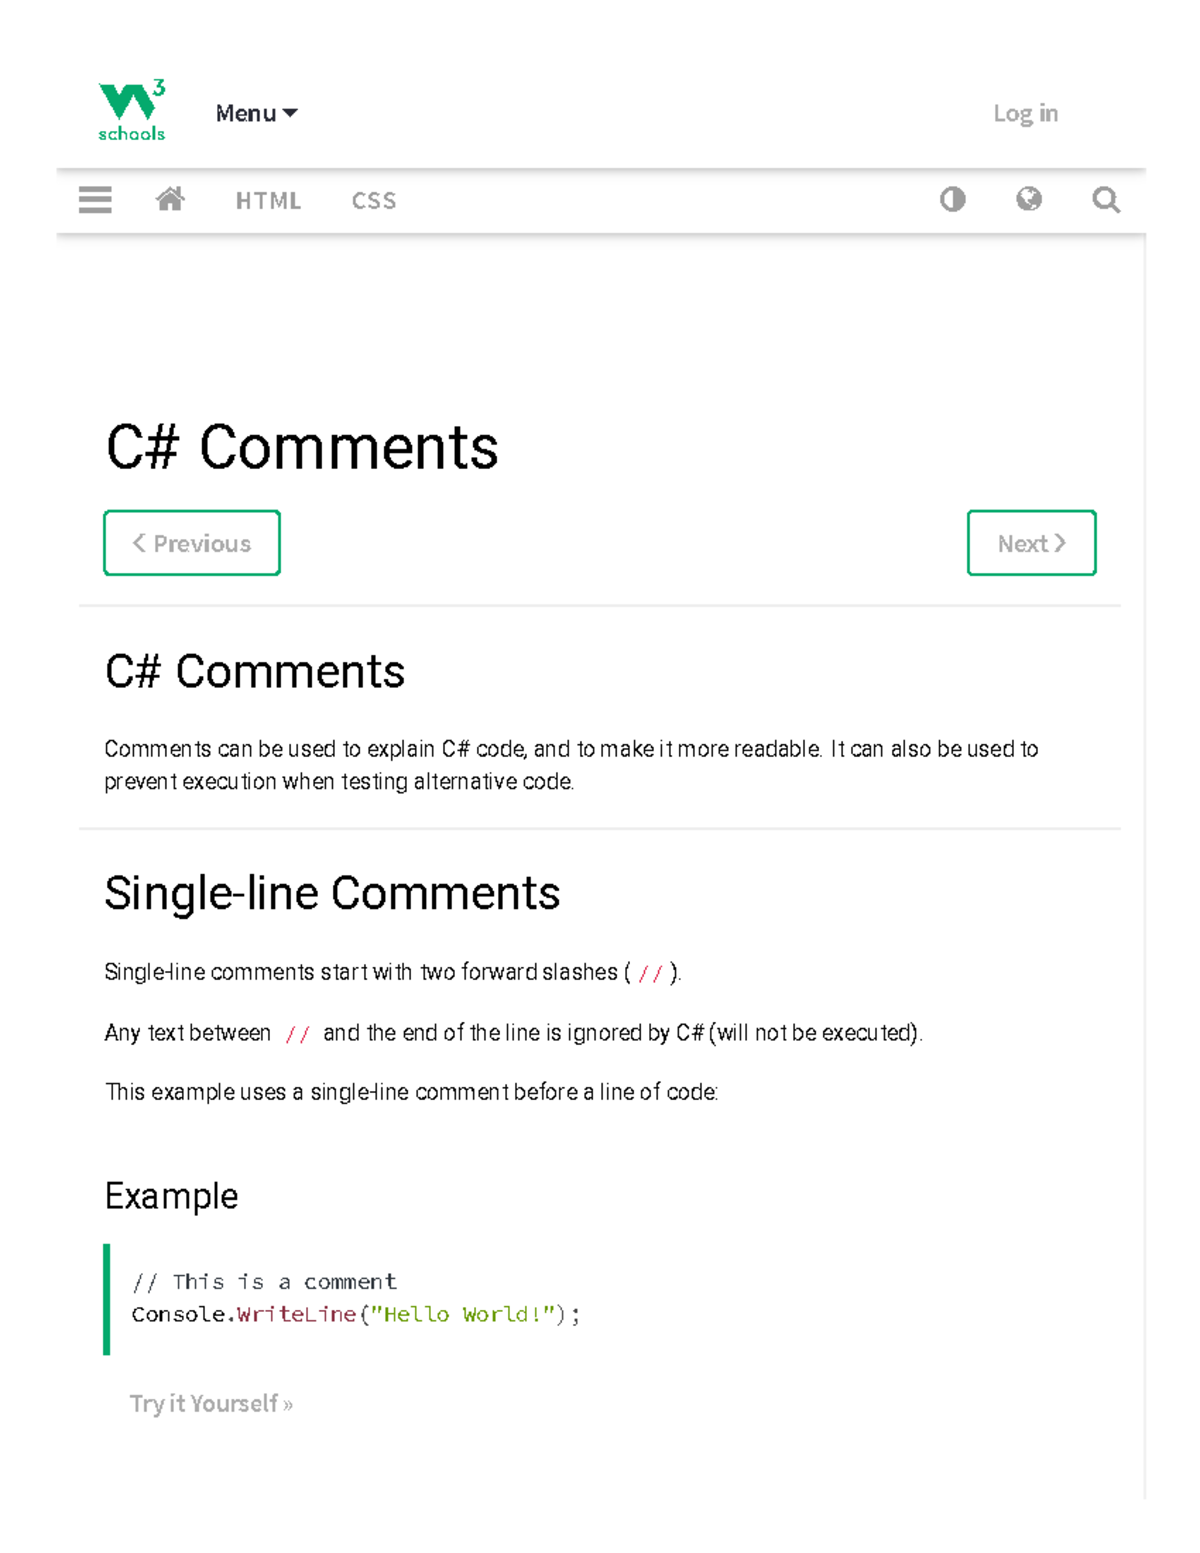Click the large C# Comments page title
1200x1553 pixels.
click(x=302, y=447)
